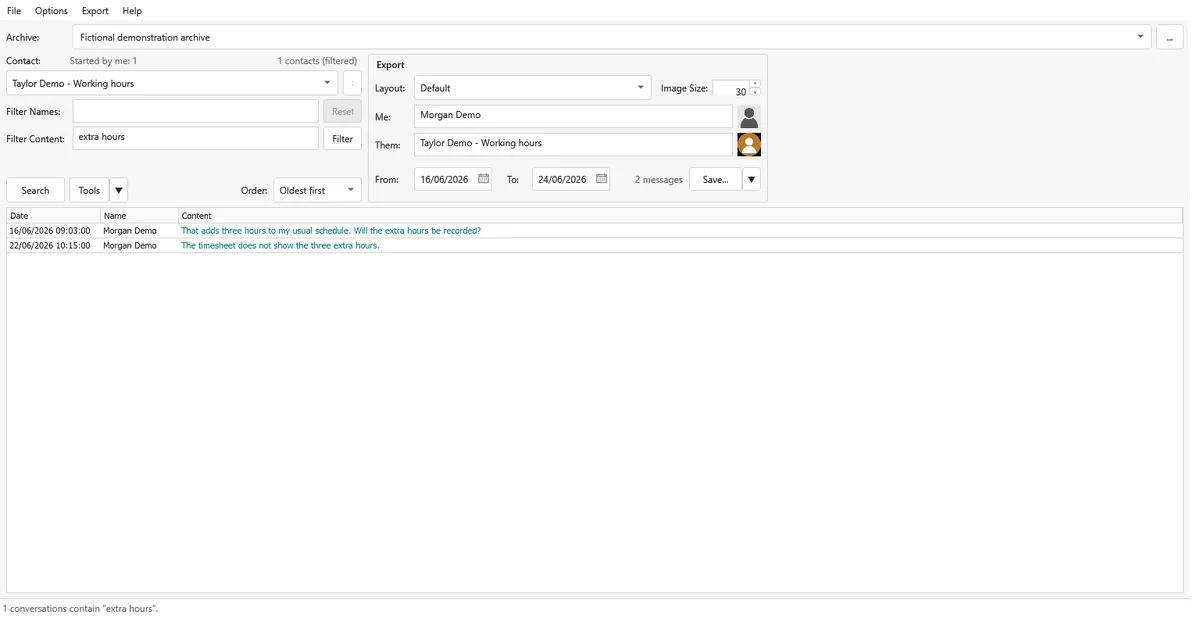Click the Save... button
Image resolution: width=1200 pixels, height=622 pixels.
(x=715, y=179)
